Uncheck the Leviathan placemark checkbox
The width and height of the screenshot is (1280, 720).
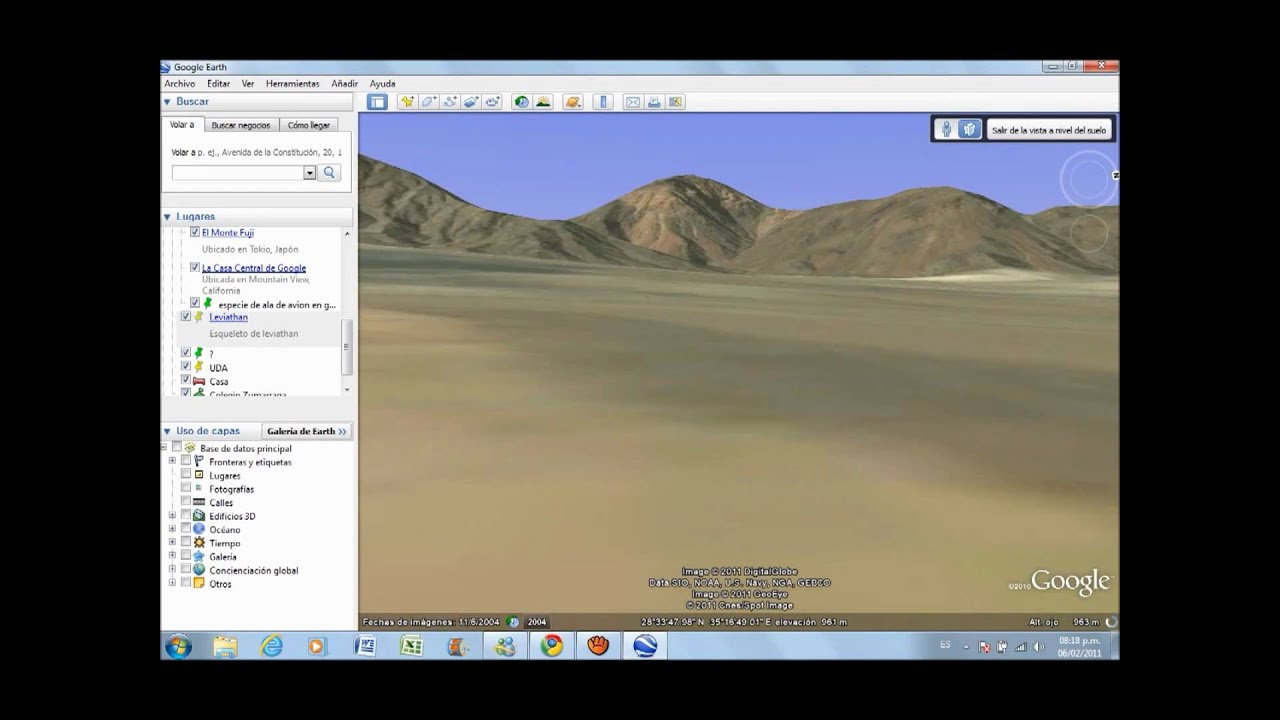(186, 316)
